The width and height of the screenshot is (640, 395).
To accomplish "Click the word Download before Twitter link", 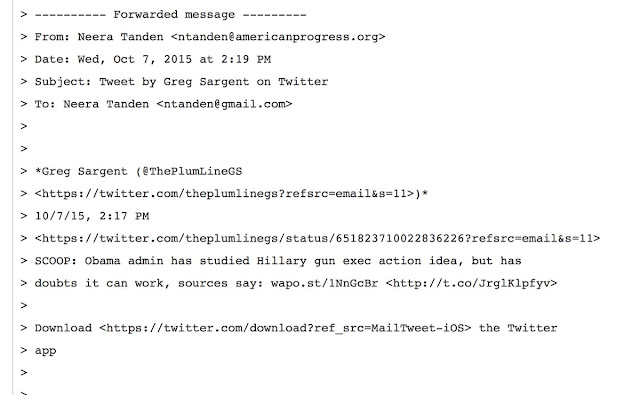I will 63,328.
